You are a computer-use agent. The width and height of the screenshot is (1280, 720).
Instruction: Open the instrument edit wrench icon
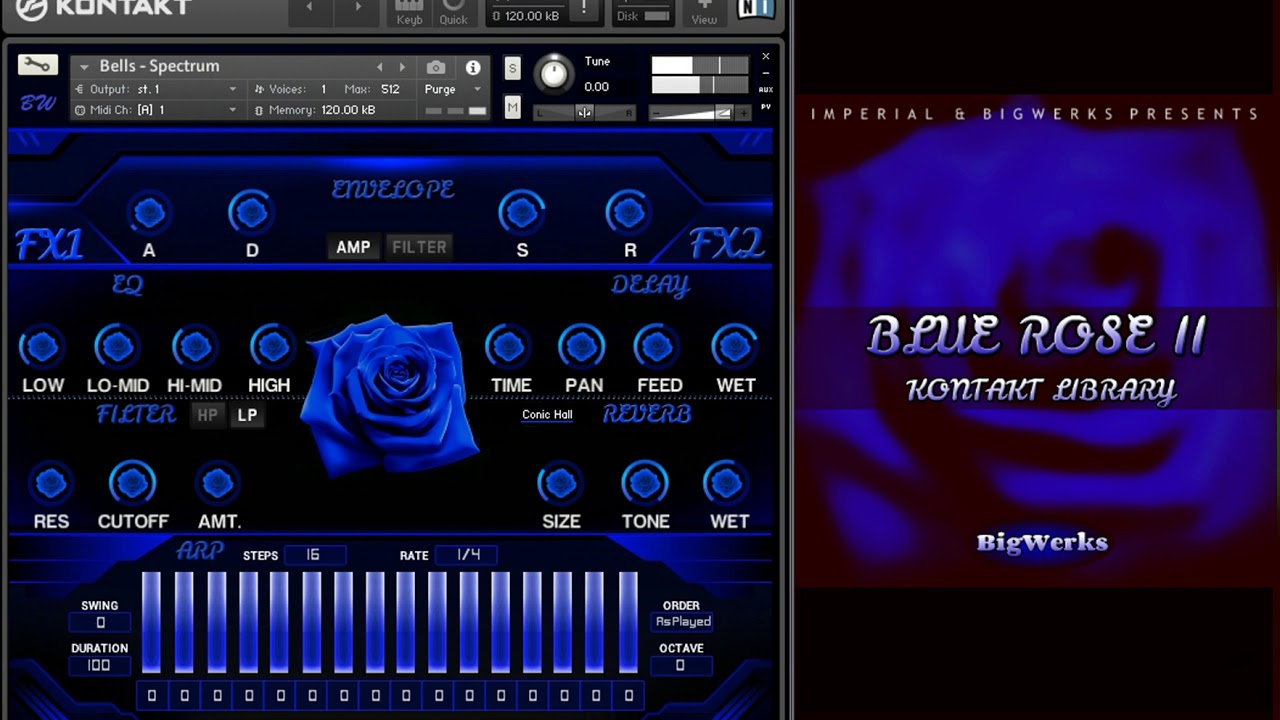(37, 64)
